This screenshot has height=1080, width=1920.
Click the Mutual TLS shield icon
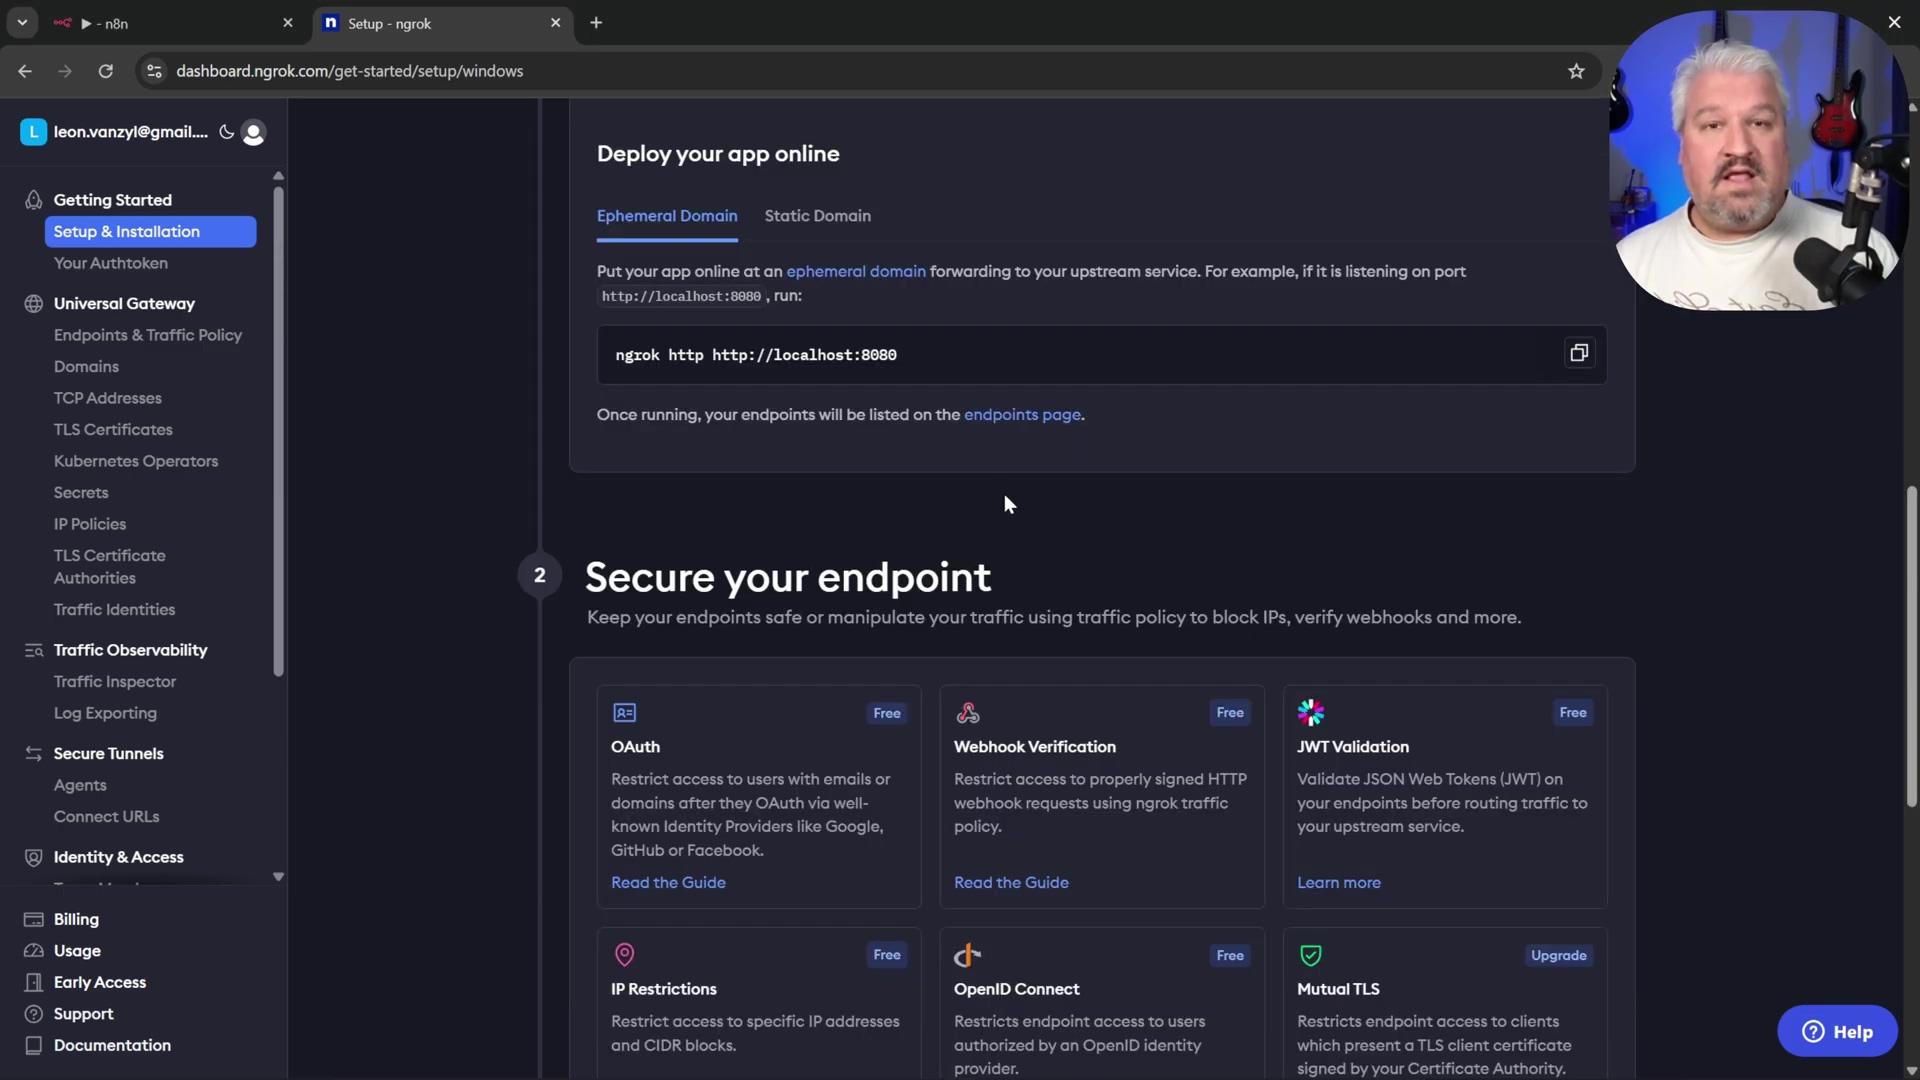click(x=1310, y=955)
